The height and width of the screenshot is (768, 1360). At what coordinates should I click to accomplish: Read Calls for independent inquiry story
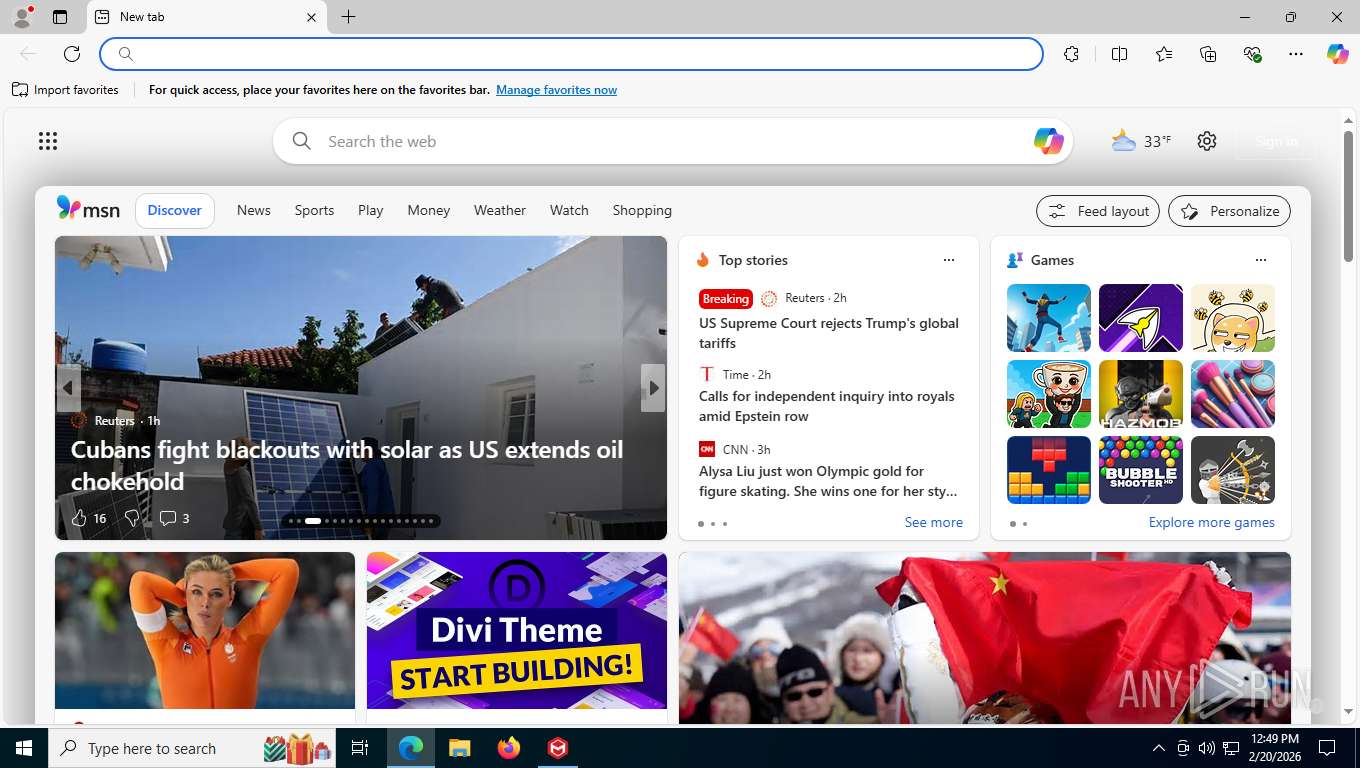[827, 406]
